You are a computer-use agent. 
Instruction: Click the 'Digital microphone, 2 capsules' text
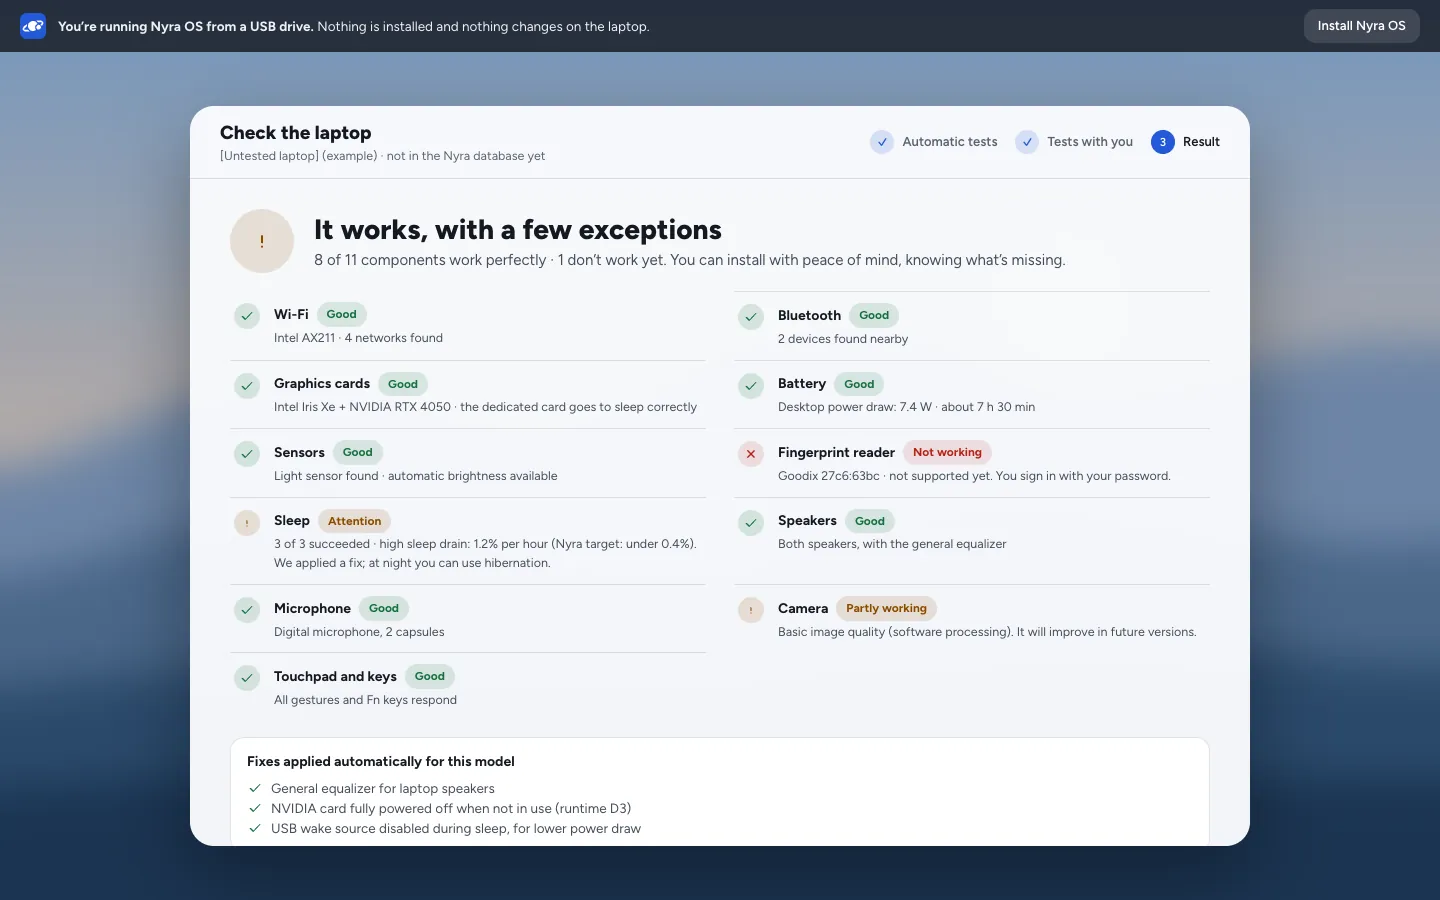click(x=359, y=632)
